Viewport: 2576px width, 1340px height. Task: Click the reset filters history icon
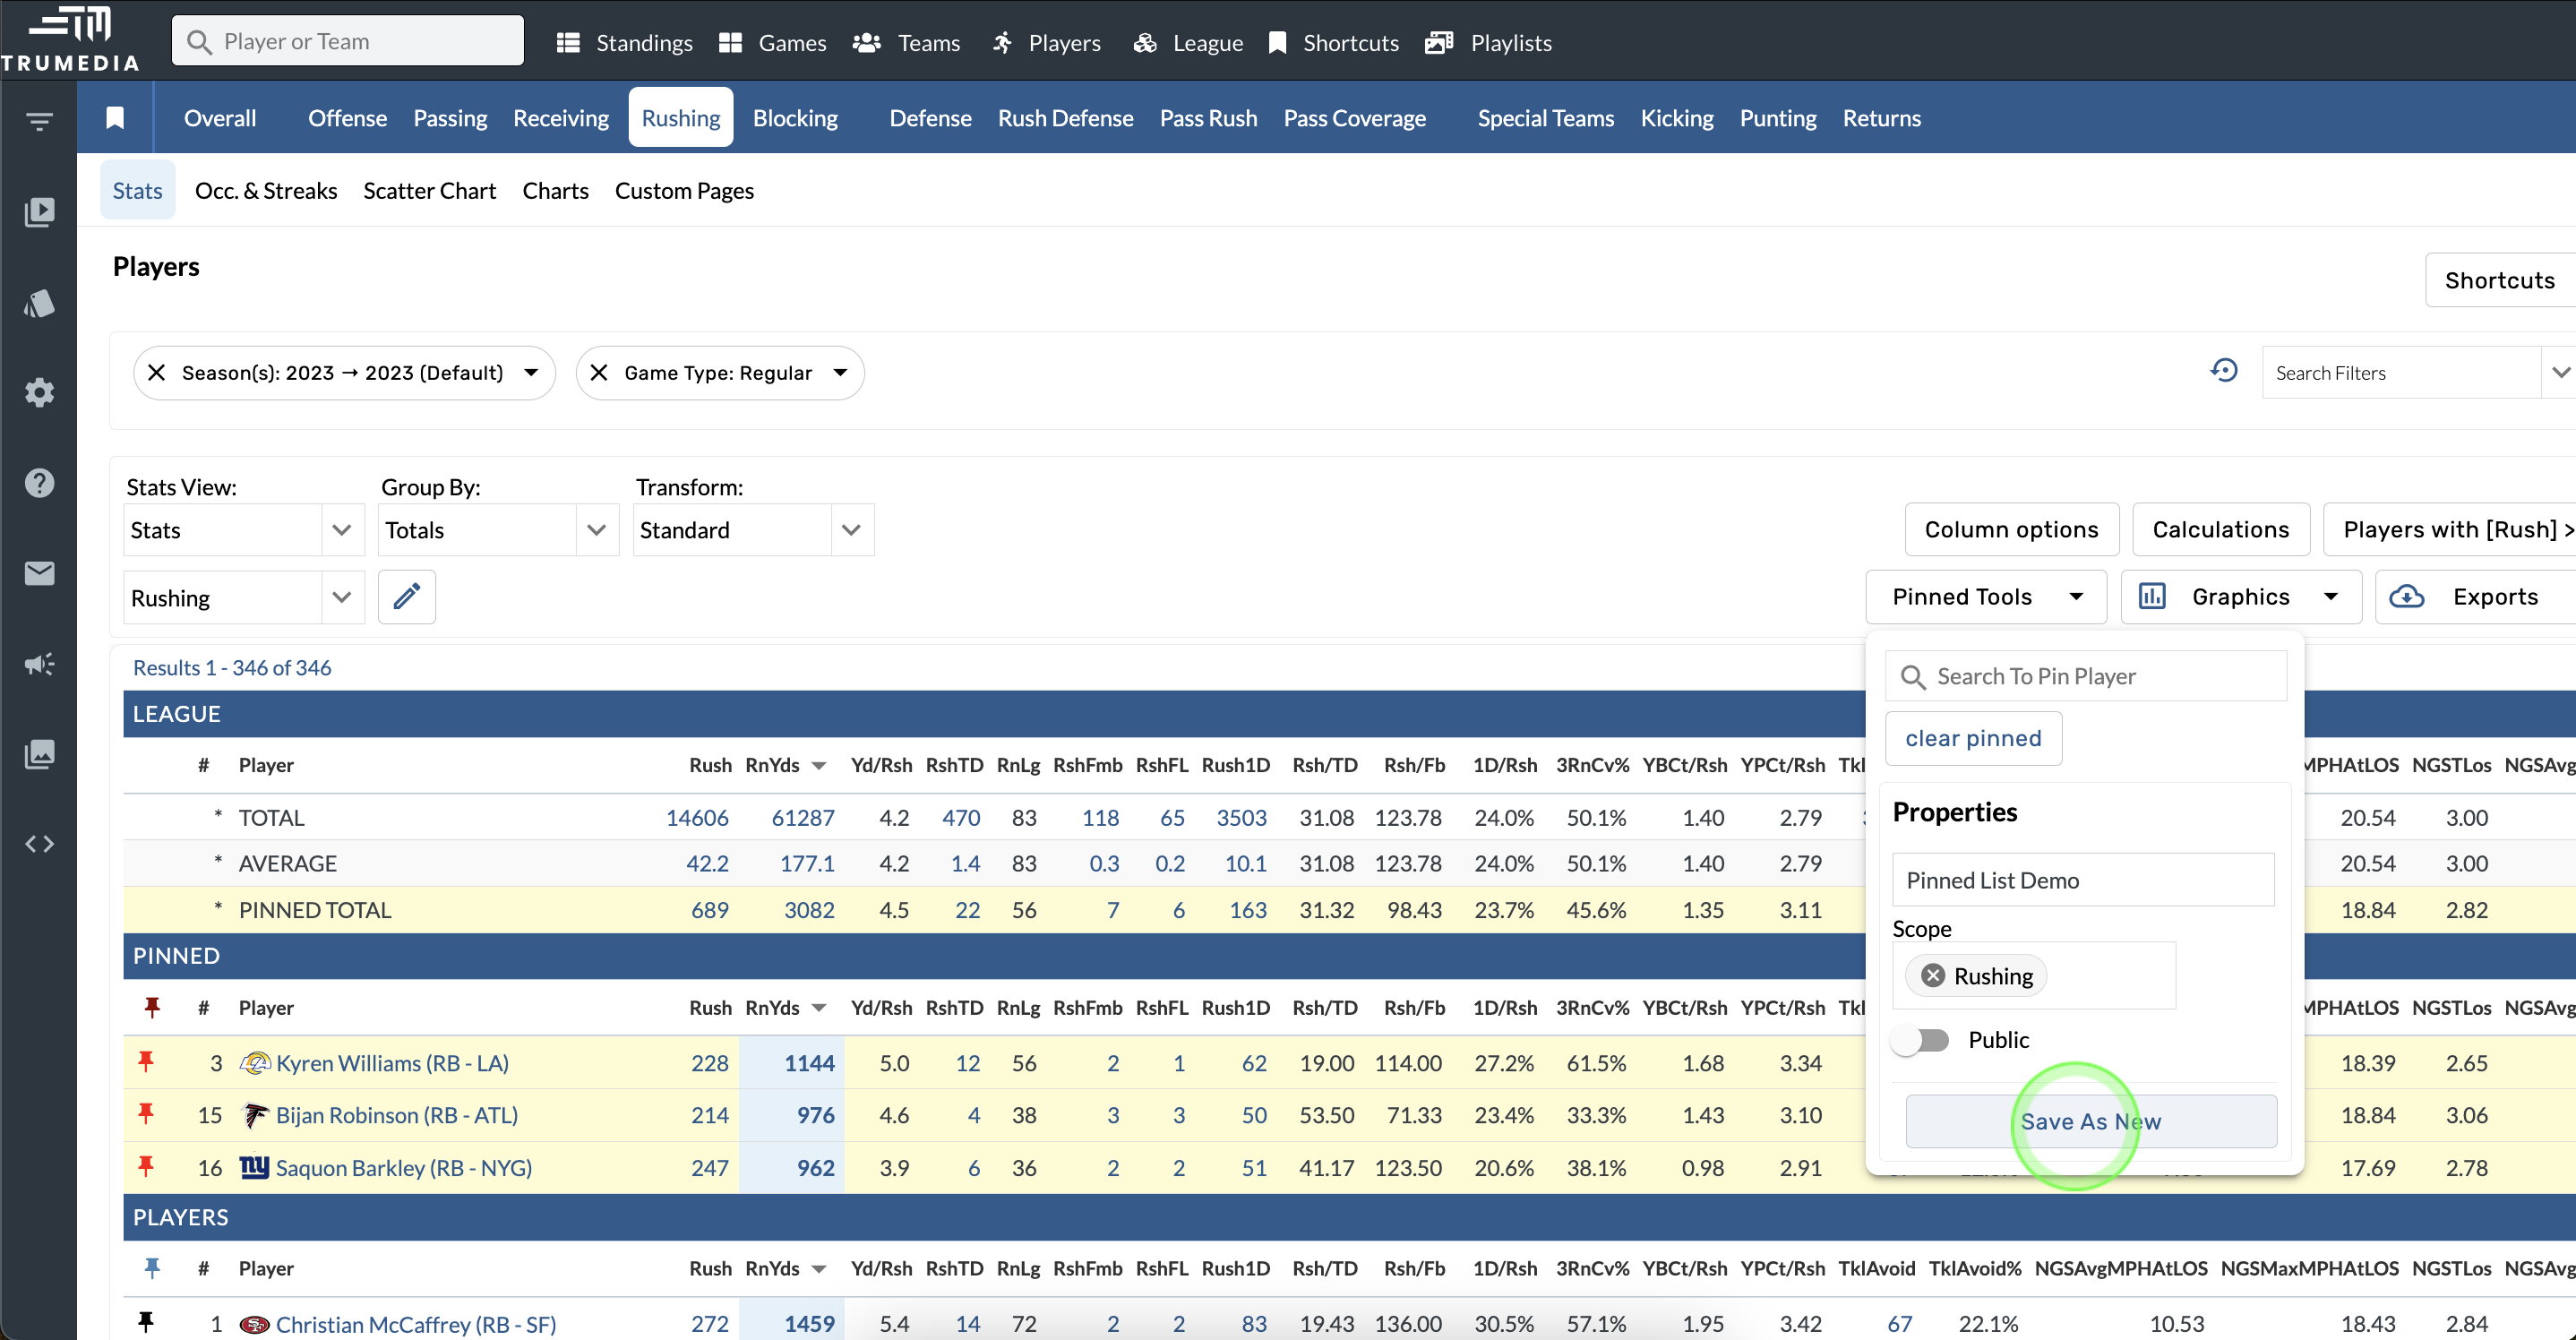pyautogui.click(x=2223, y=371)
